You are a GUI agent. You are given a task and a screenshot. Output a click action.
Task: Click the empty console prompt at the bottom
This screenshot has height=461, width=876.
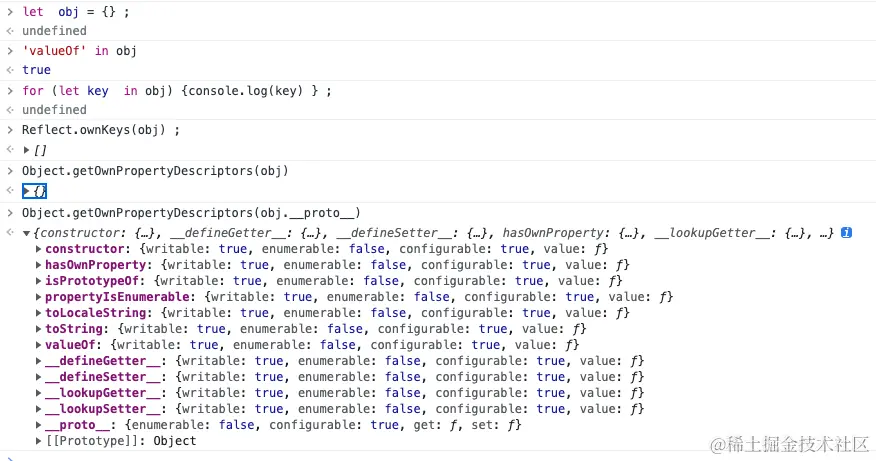[x=200, y=456]
